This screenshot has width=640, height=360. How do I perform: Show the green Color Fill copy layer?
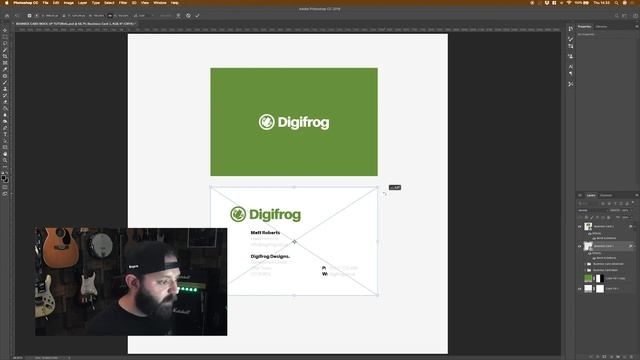580,278
